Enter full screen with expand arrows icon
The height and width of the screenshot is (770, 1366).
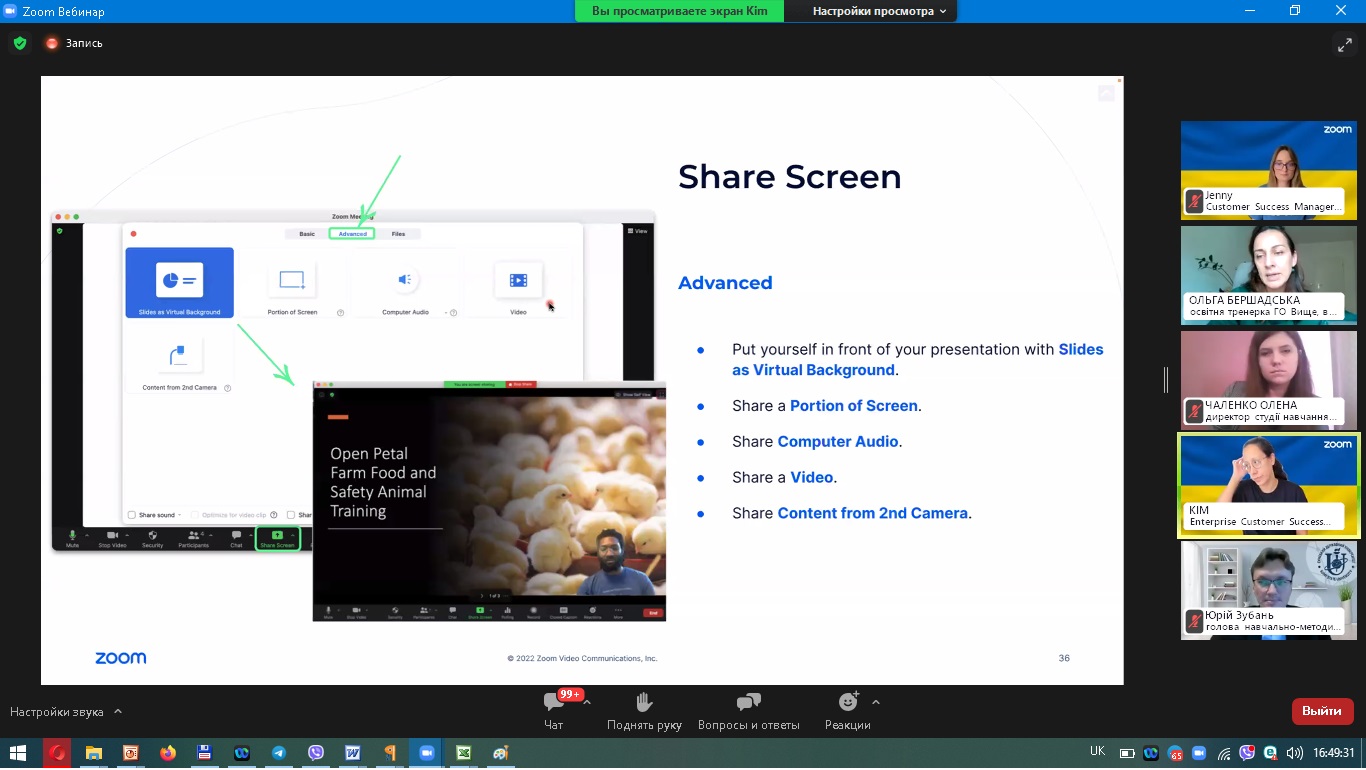click(1344, 44)
